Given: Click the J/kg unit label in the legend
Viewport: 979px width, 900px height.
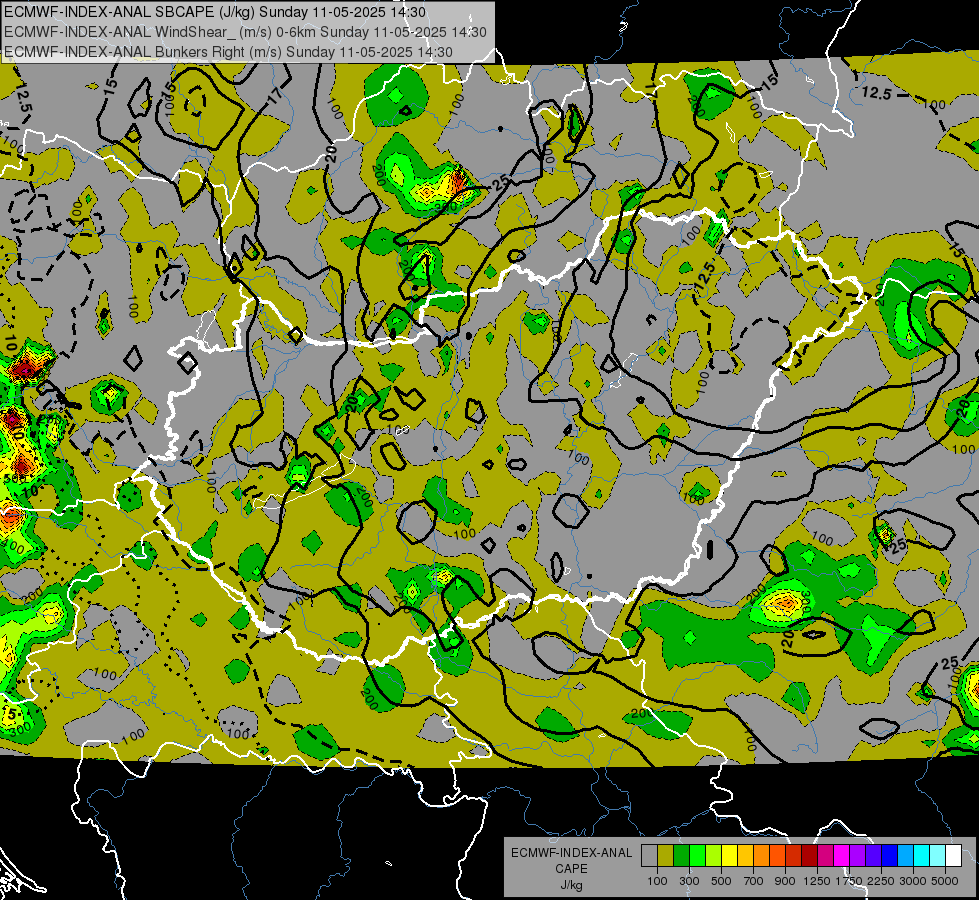Looking at the screenshot, I should [x=571, y=886].
